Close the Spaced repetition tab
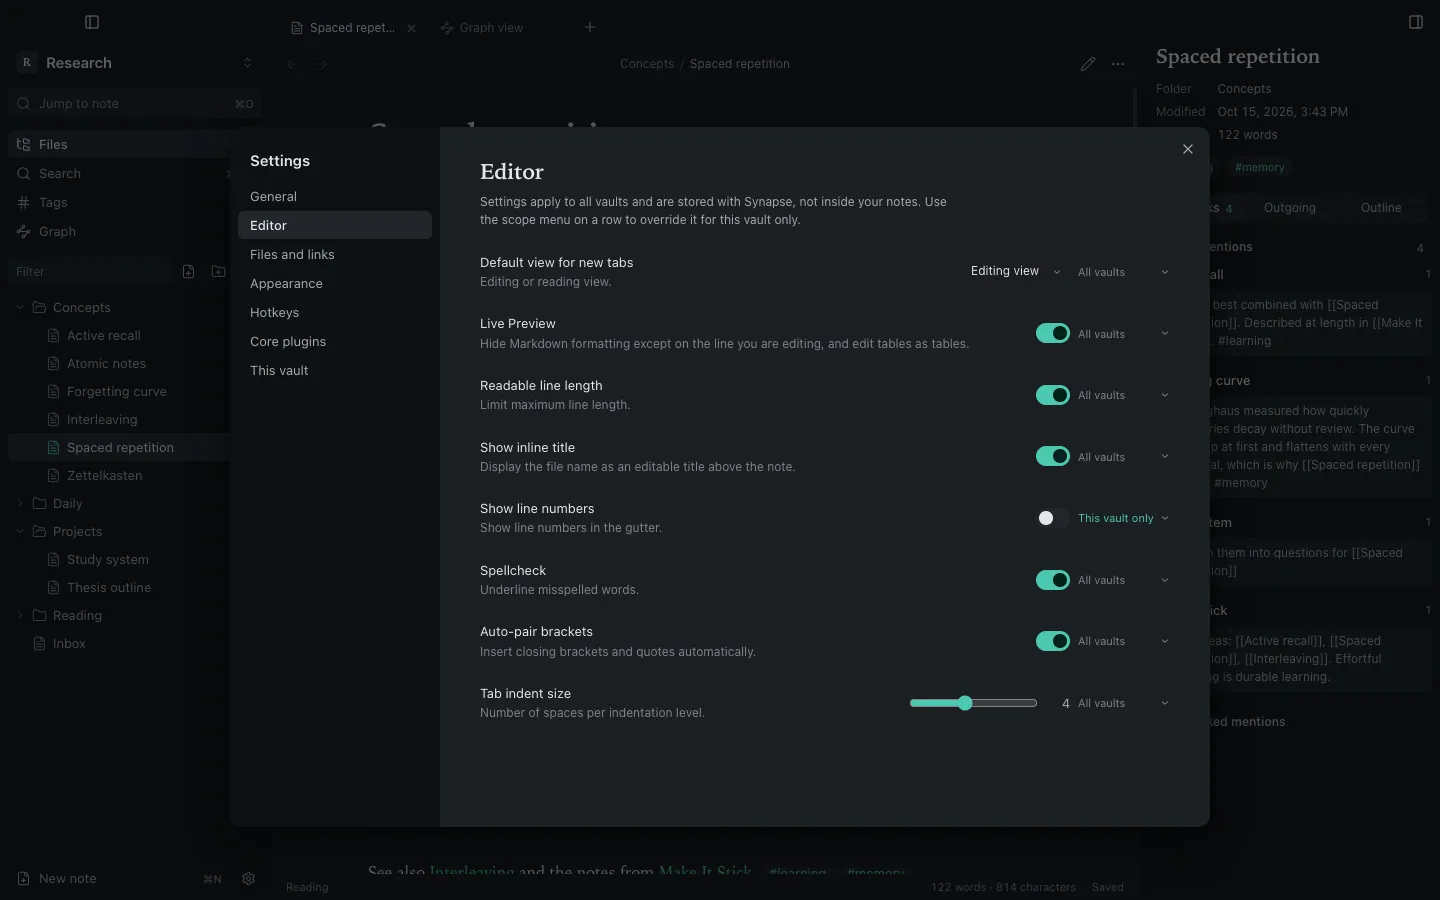The image size is (1440, 900). pos(411,28)
